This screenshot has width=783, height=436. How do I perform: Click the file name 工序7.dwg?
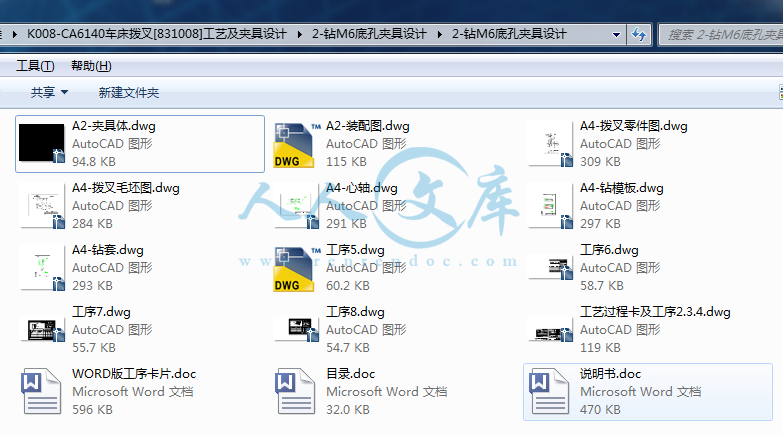click(x=101, y=312)
